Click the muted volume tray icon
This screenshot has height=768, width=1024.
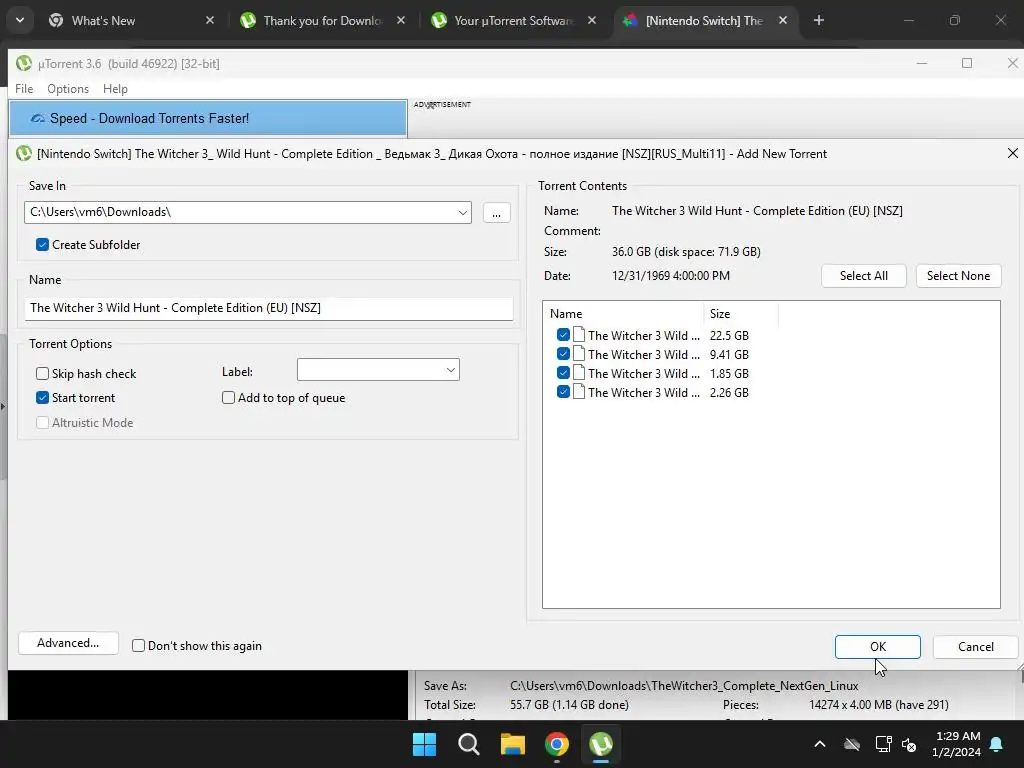click(909, 744)
